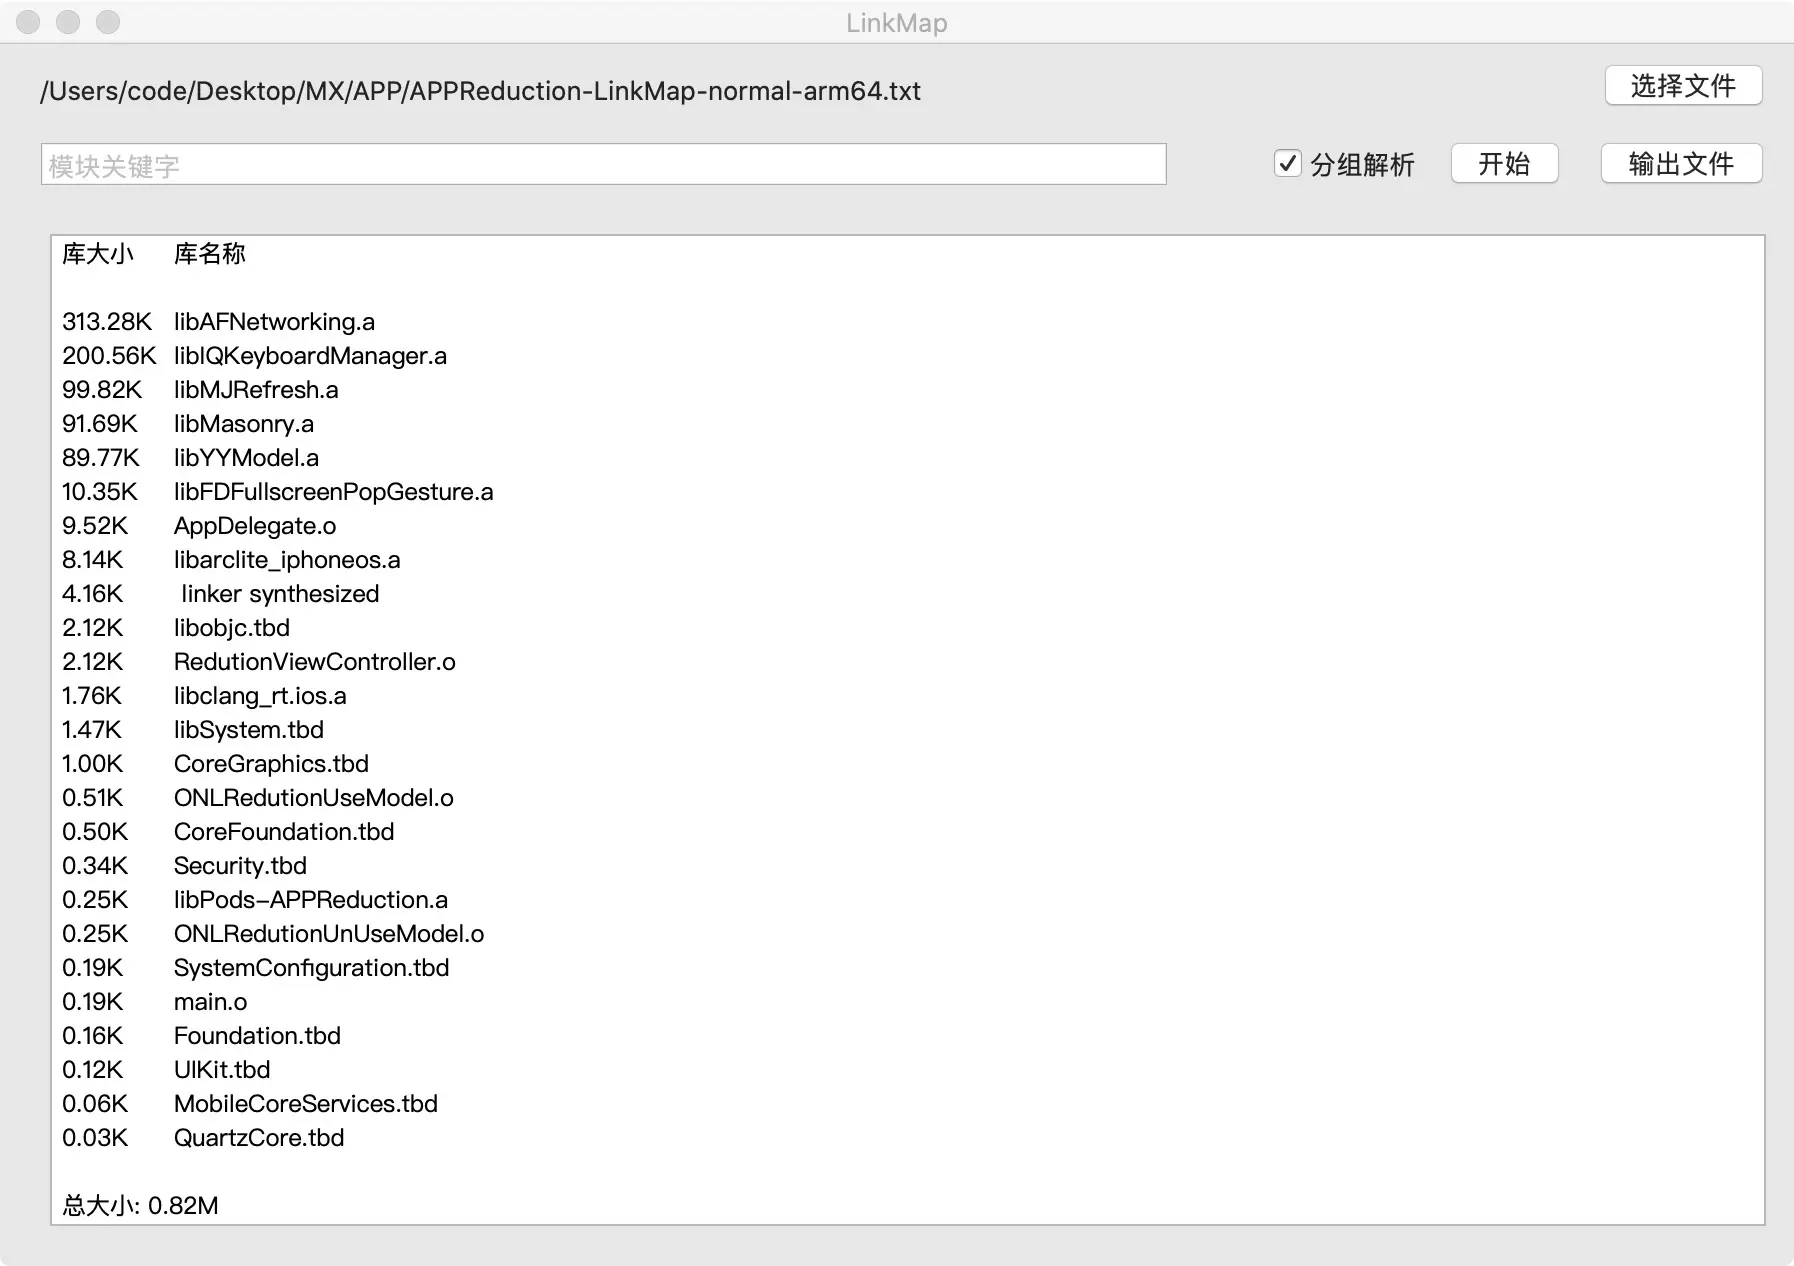Click the Foundation.tbd line
1794x1266 pixels.
pyautogui.click(x=257, y=1036)
